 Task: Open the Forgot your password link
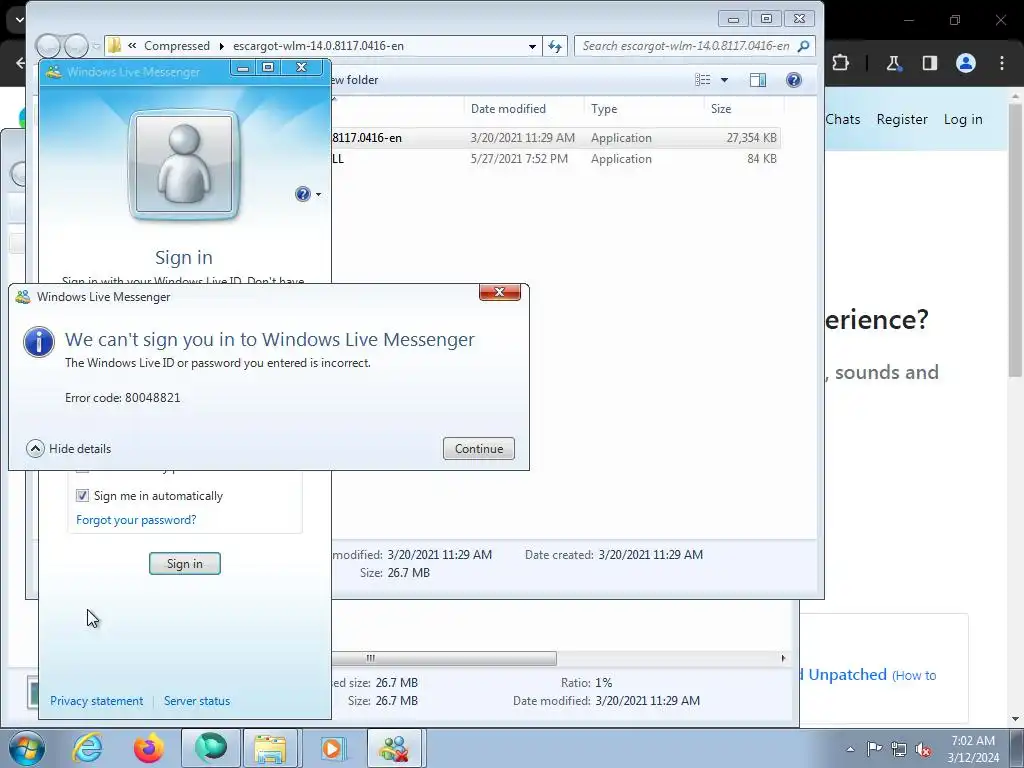coord(136,520)
